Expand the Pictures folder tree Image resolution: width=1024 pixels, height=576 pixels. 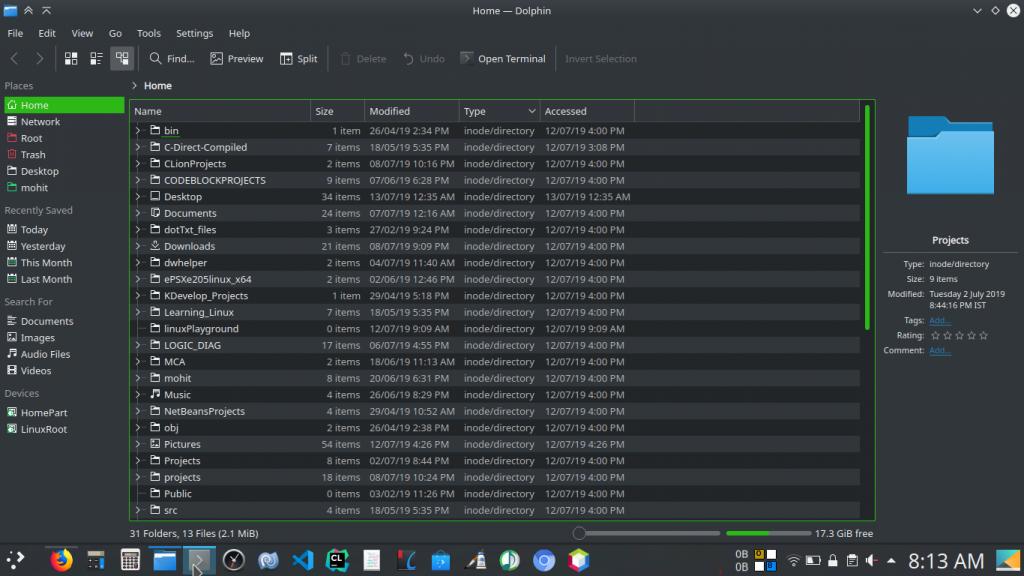(x=138, y=444)
